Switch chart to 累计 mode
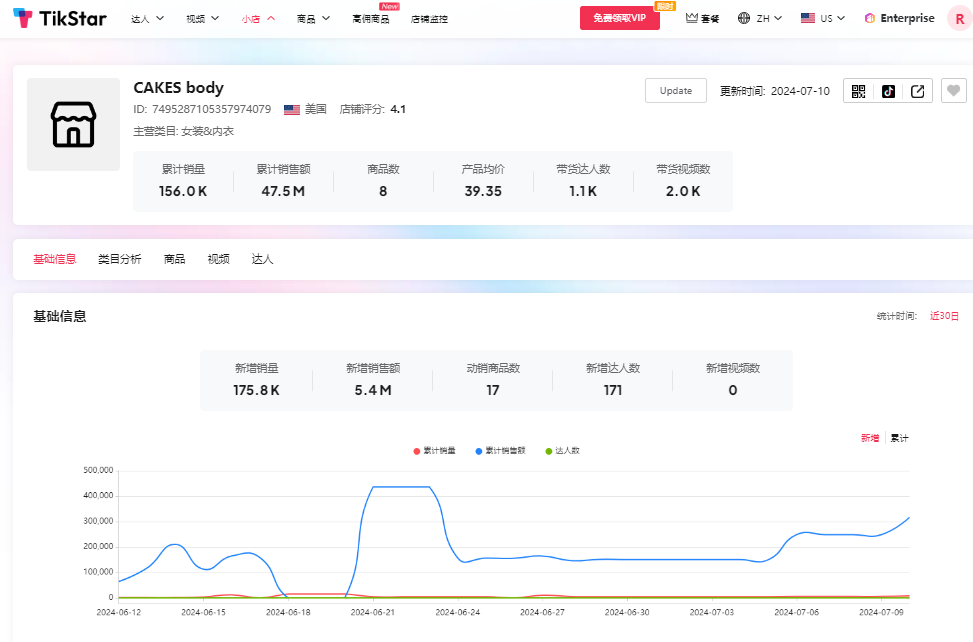This screenshot has height=642, width=973. pos(899,438)
